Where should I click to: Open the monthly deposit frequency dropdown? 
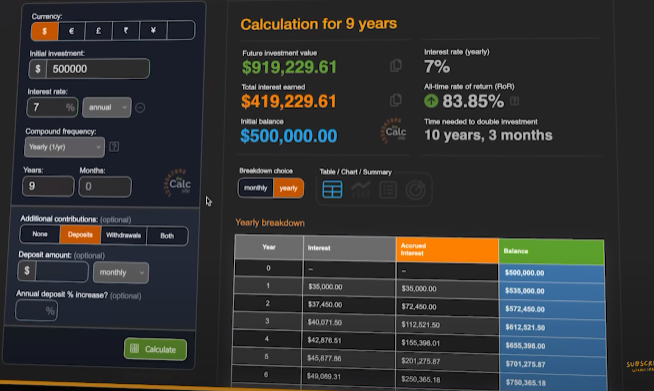121,272
